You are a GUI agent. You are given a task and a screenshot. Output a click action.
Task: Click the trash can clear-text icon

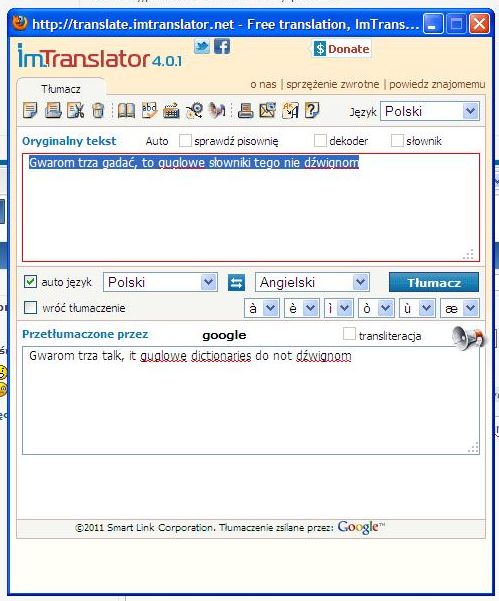98,111
